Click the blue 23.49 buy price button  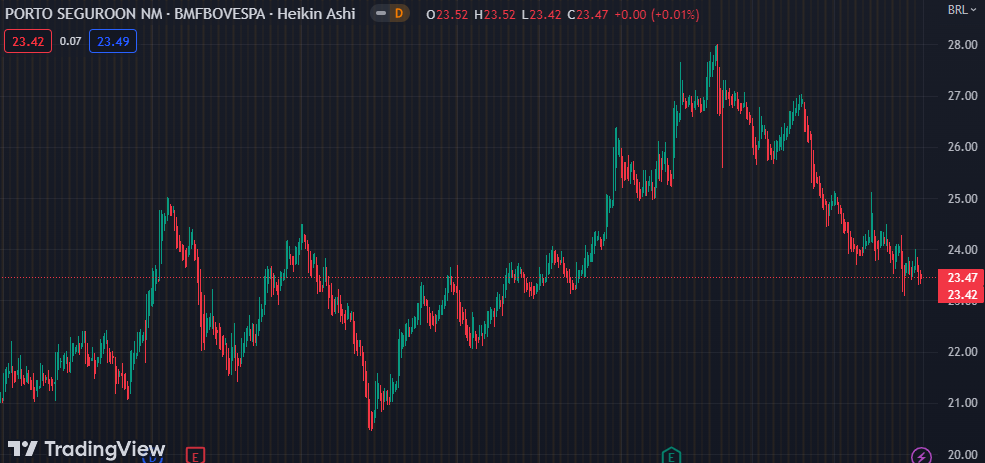pyautogui.click(x=113, y=41)
